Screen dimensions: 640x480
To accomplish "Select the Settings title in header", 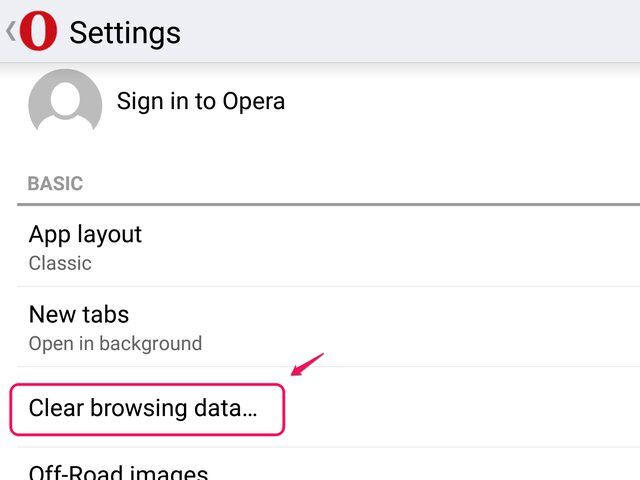I will (x=125, y=32).
